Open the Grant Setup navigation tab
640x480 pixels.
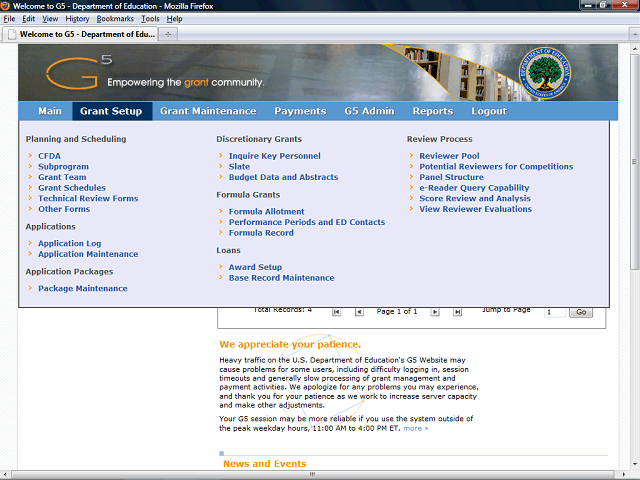pos(111,111)
